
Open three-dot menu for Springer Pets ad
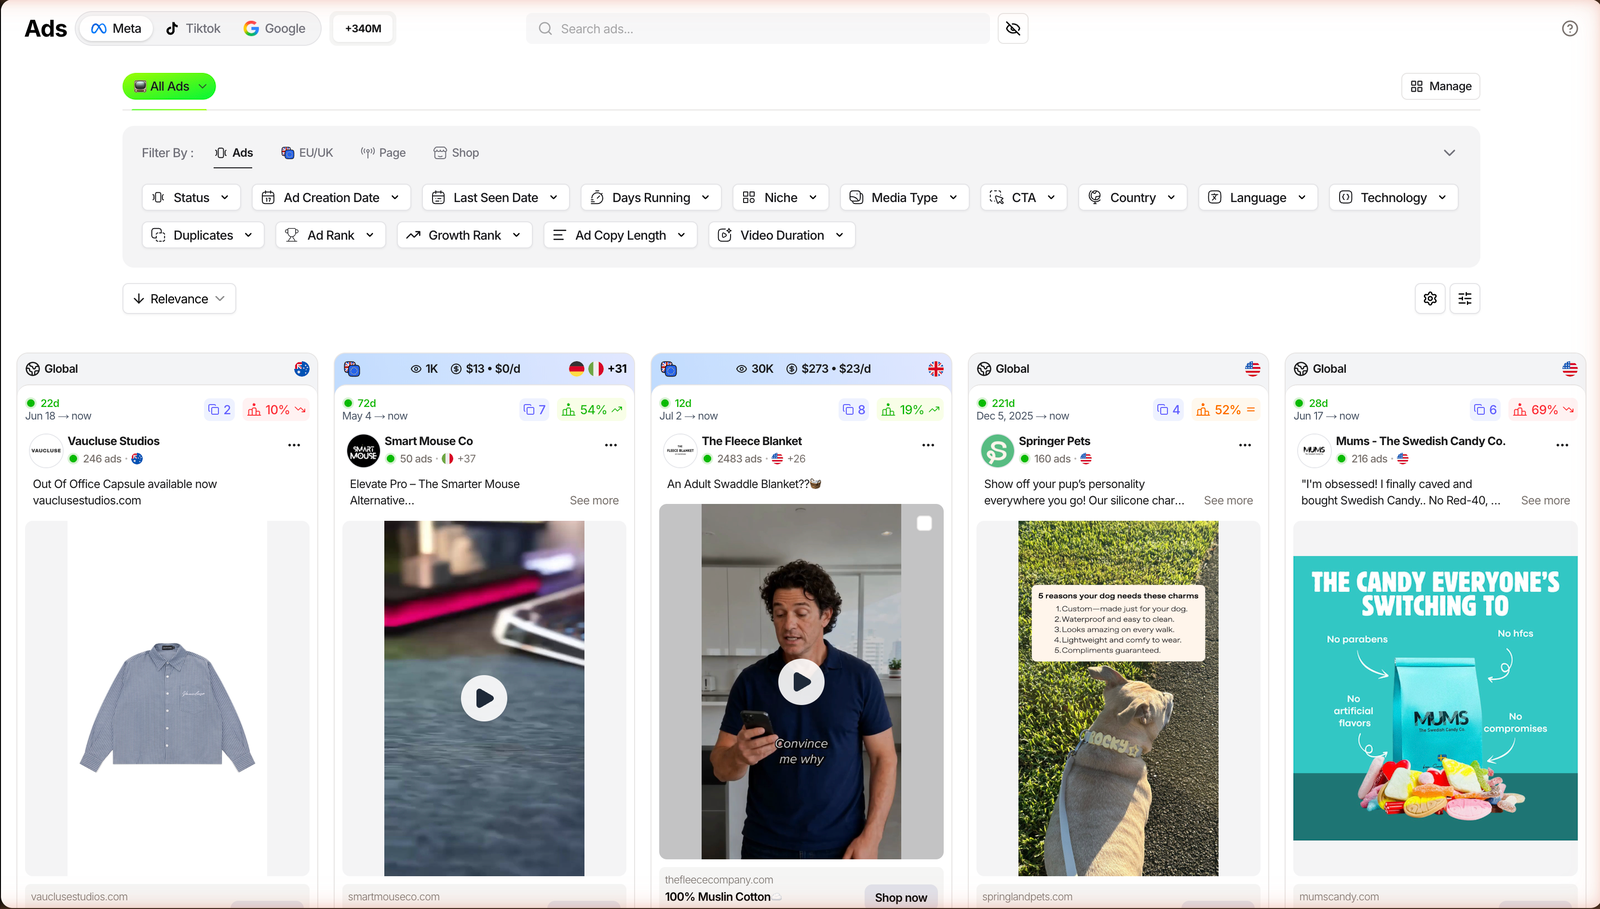[1245, 445]
